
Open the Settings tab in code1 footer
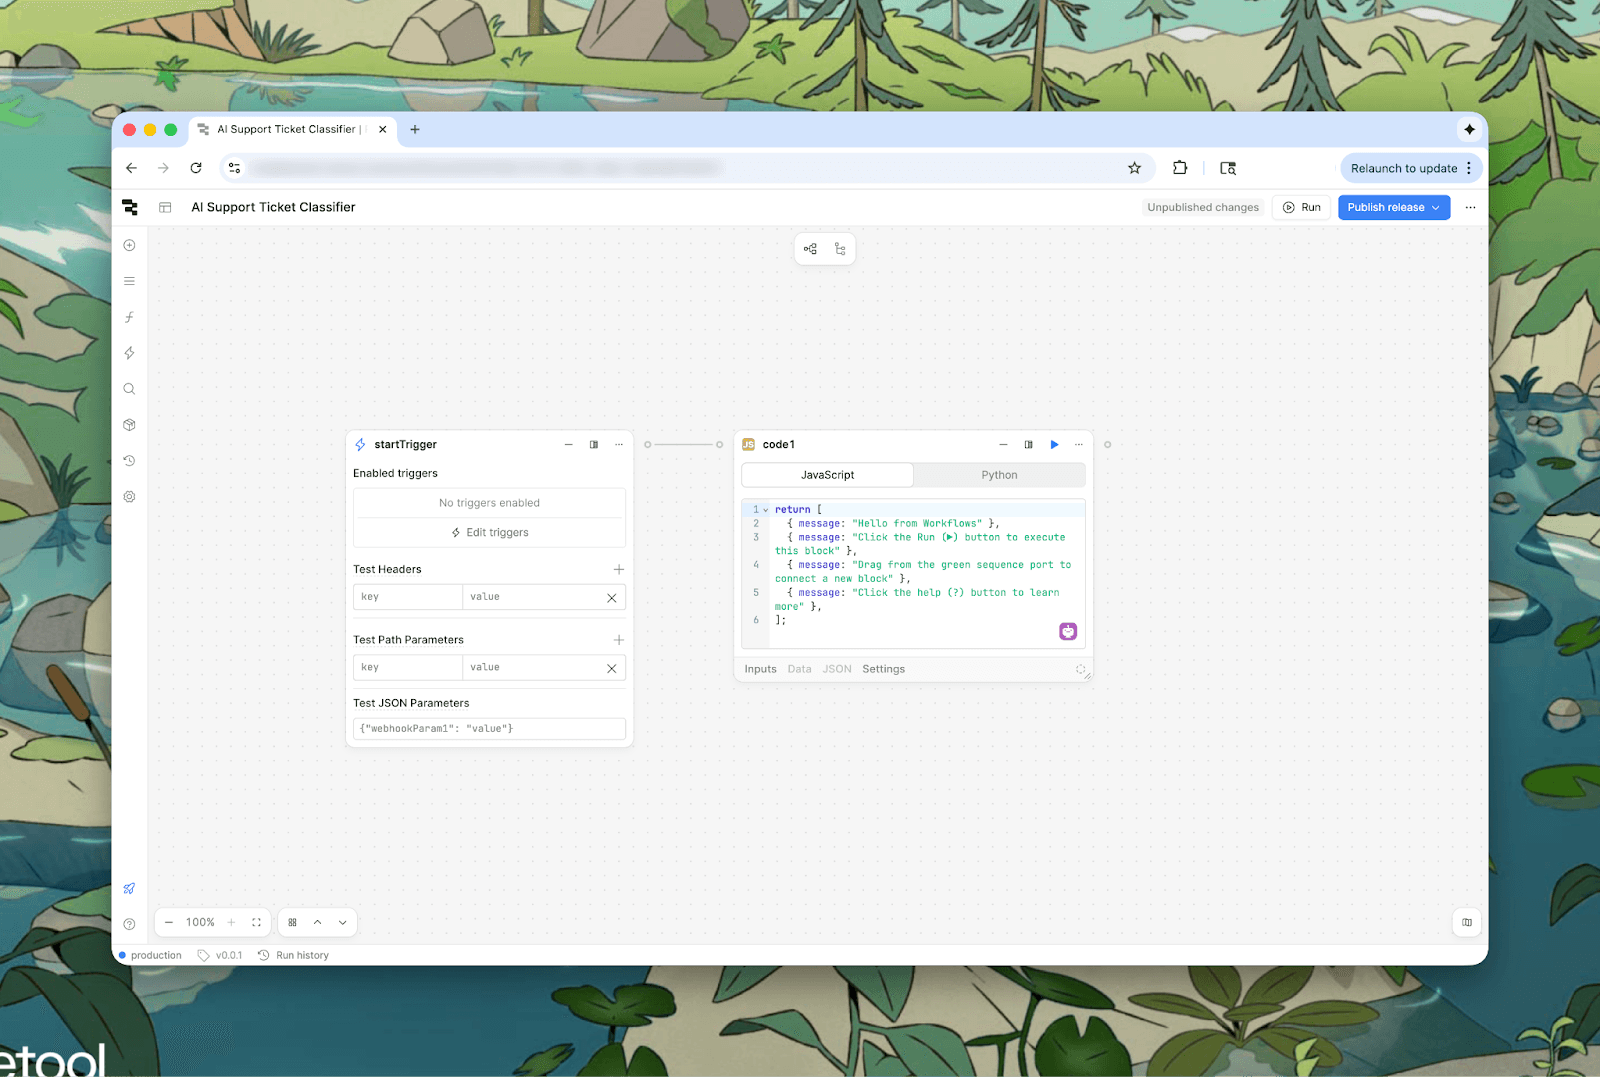pos(883,668)
